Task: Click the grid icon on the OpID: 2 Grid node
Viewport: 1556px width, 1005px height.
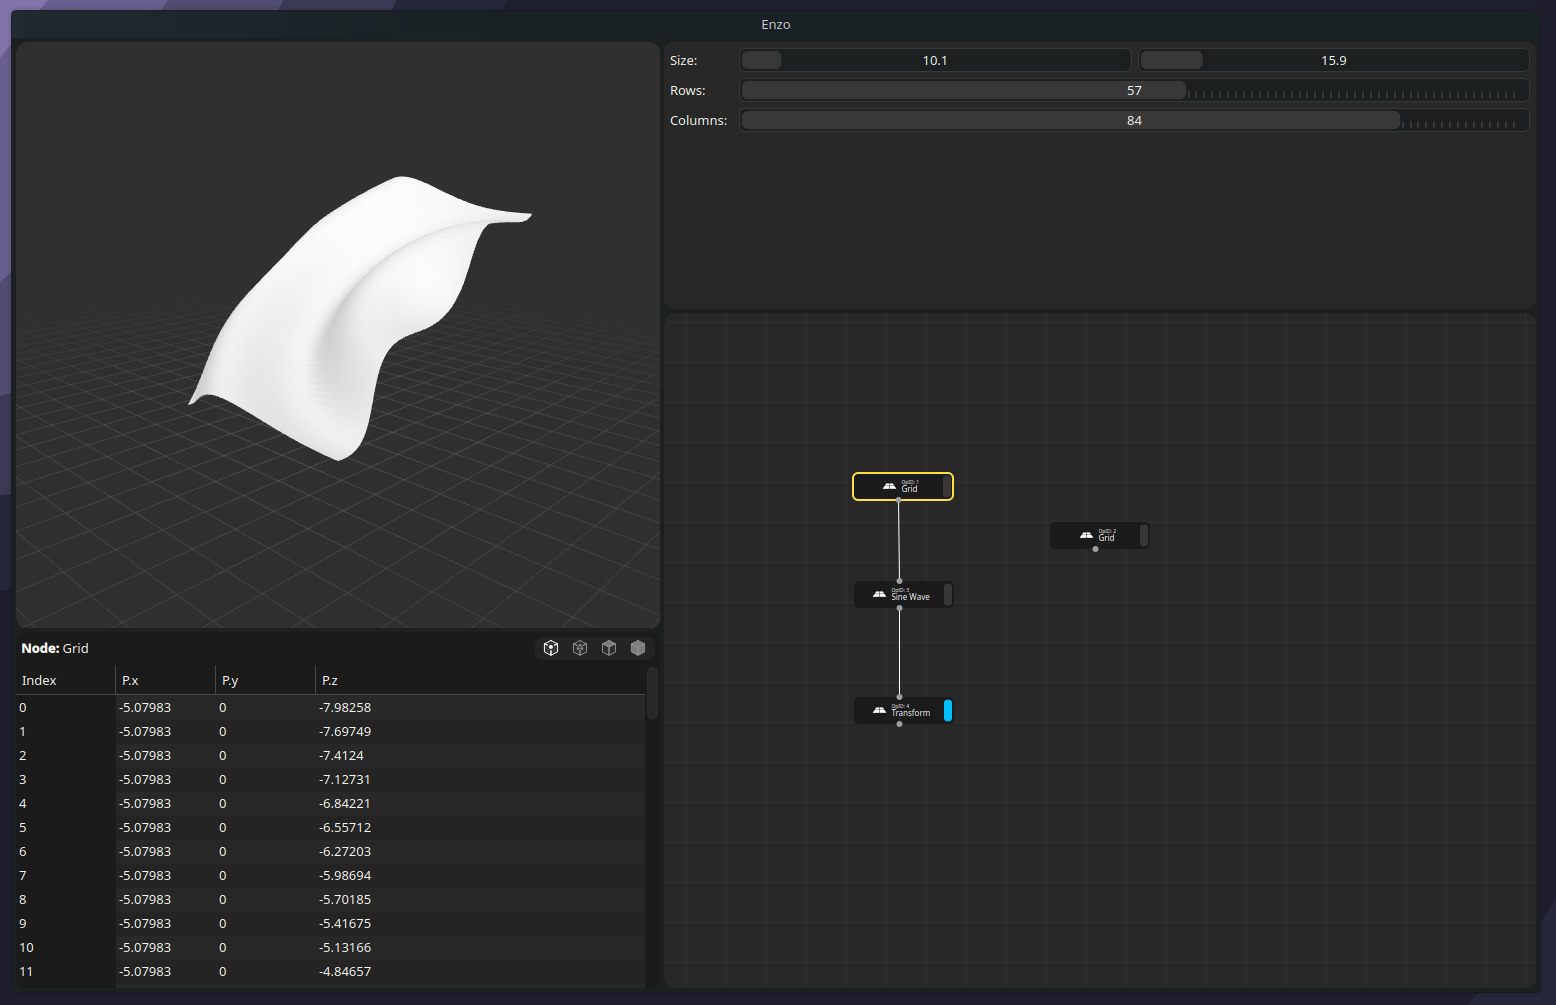Action: pos(1086,535)
